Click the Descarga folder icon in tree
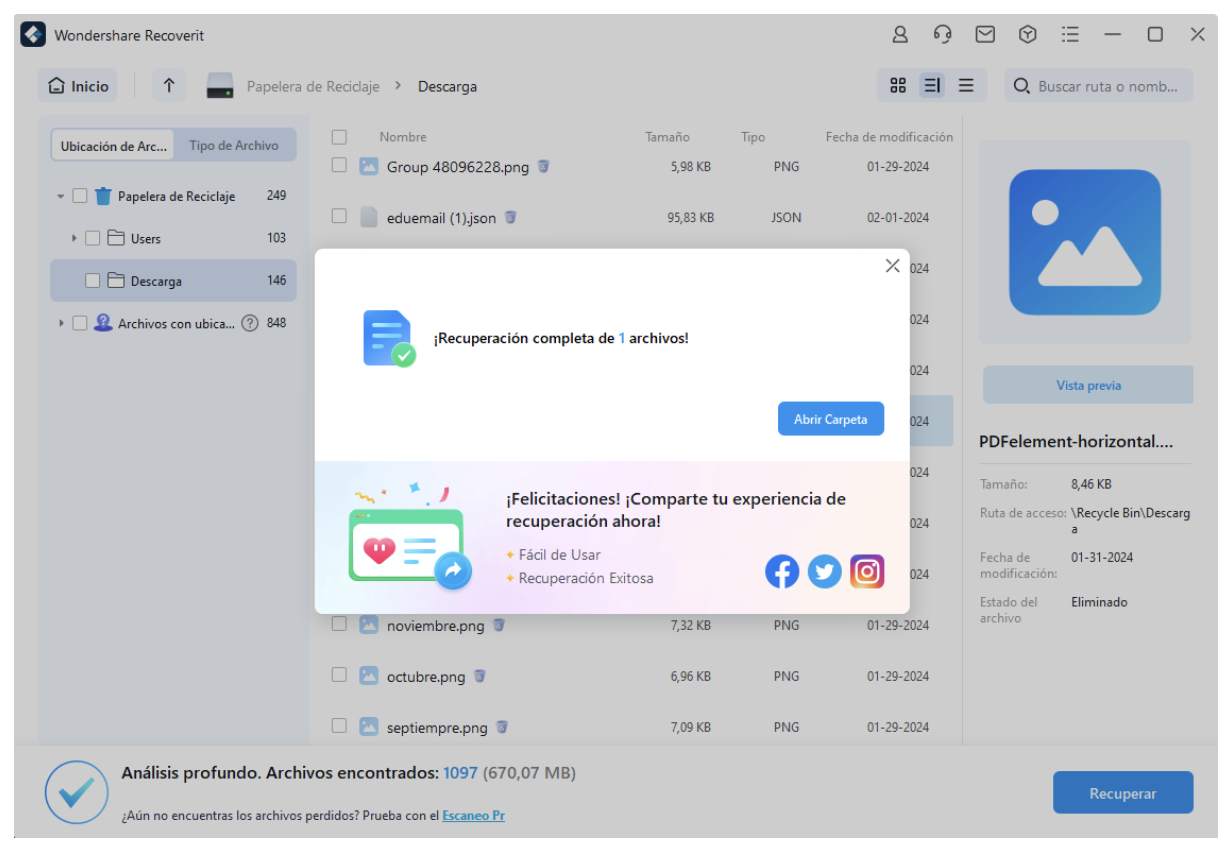Image resolution: width=1230 pixels, height=848 pixels. click(x=116, y=281)
